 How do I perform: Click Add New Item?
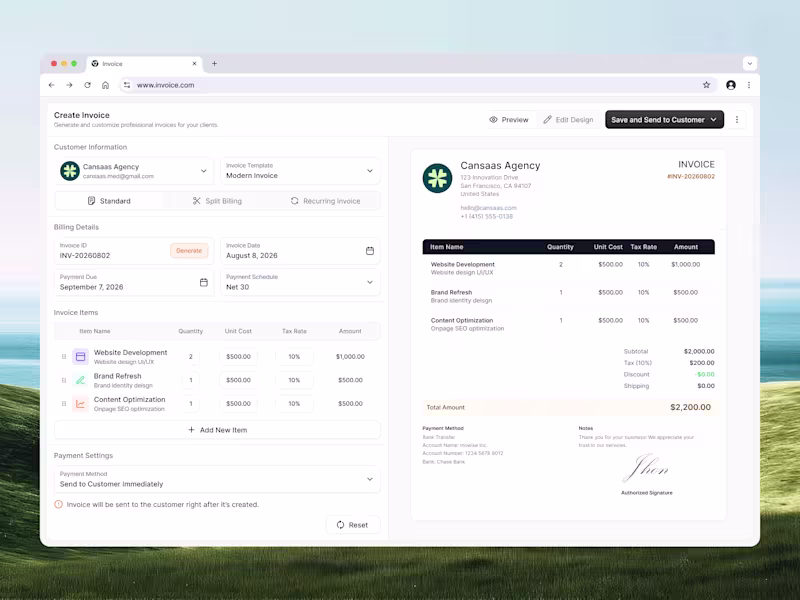point(217,430)
